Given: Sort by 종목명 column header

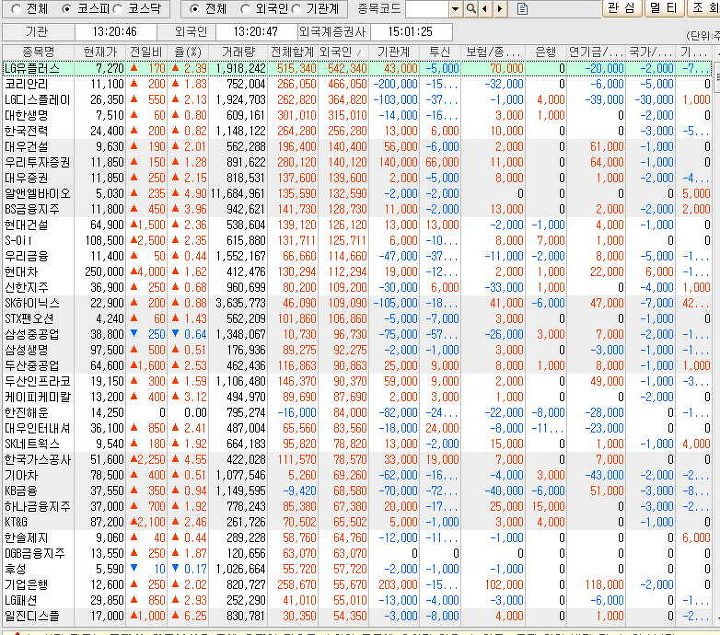Looking at the screenshot, I should point(38,52).
